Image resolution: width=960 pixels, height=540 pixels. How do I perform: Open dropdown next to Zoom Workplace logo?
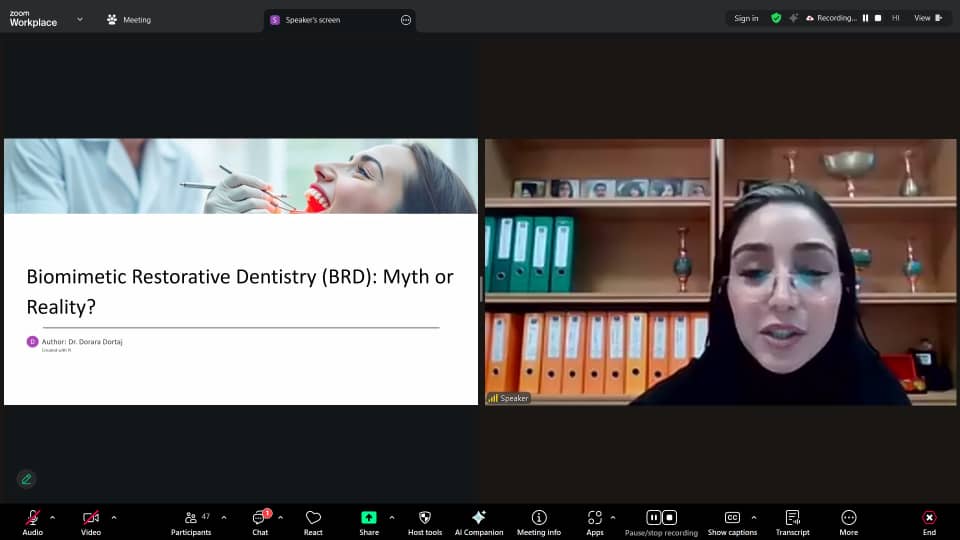(79, 19)
